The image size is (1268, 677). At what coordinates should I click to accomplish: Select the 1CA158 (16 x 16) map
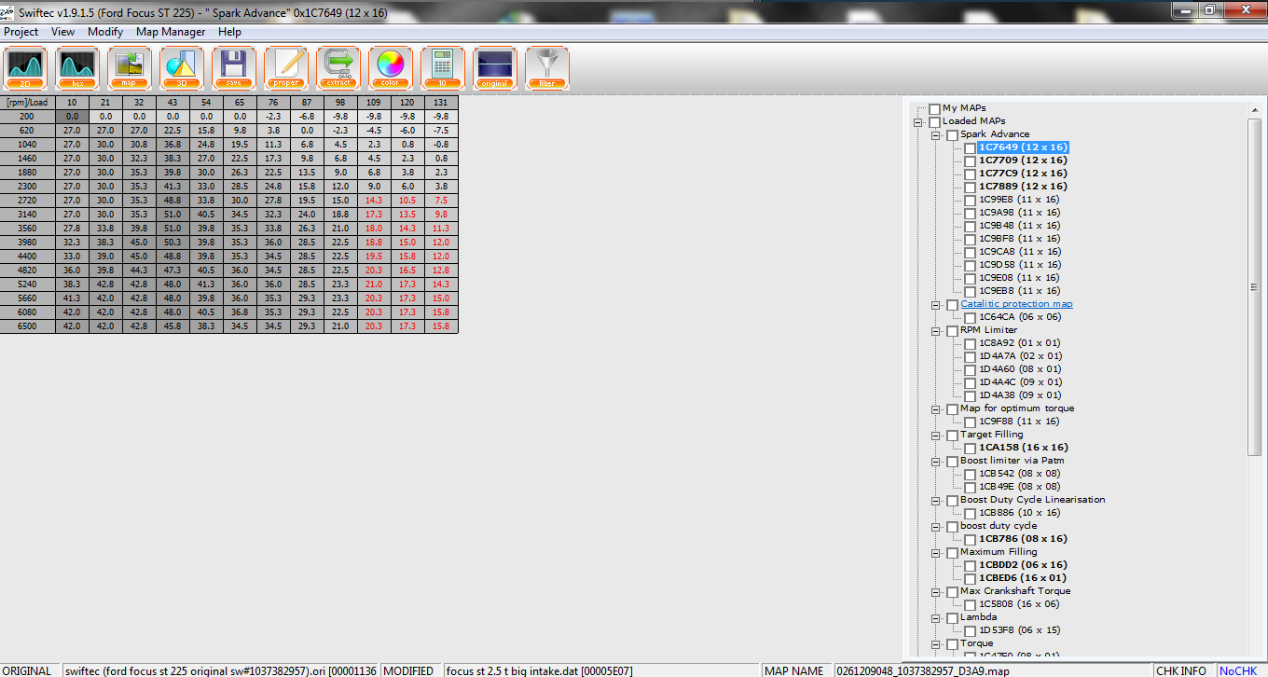point(1023,448)
